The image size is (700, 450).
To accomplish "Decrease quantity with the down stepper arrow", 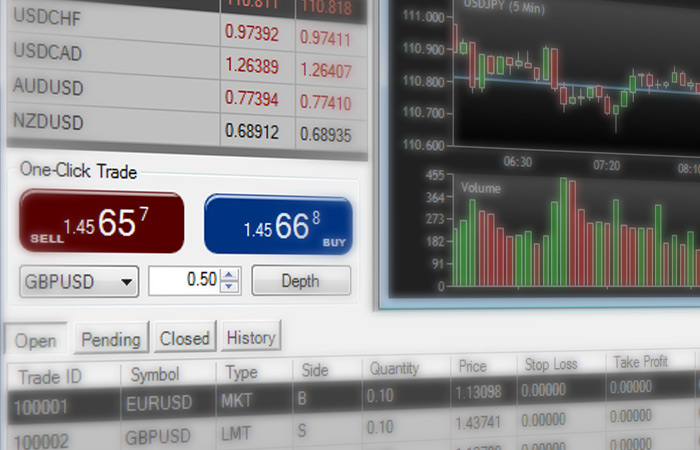I will pyautogui.click(x=230, y=287).
